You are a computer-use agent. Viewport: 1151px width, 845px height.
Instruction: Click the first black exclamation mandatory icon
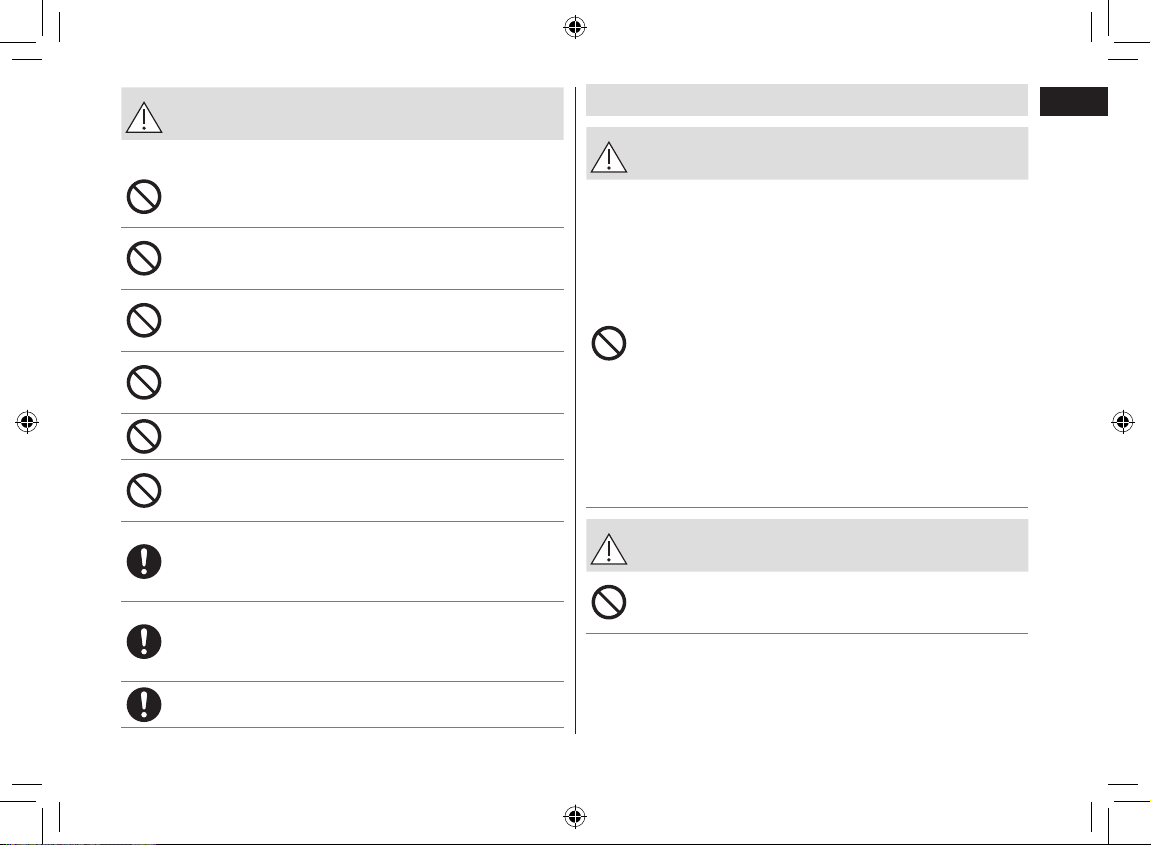[x=144, y=562]
